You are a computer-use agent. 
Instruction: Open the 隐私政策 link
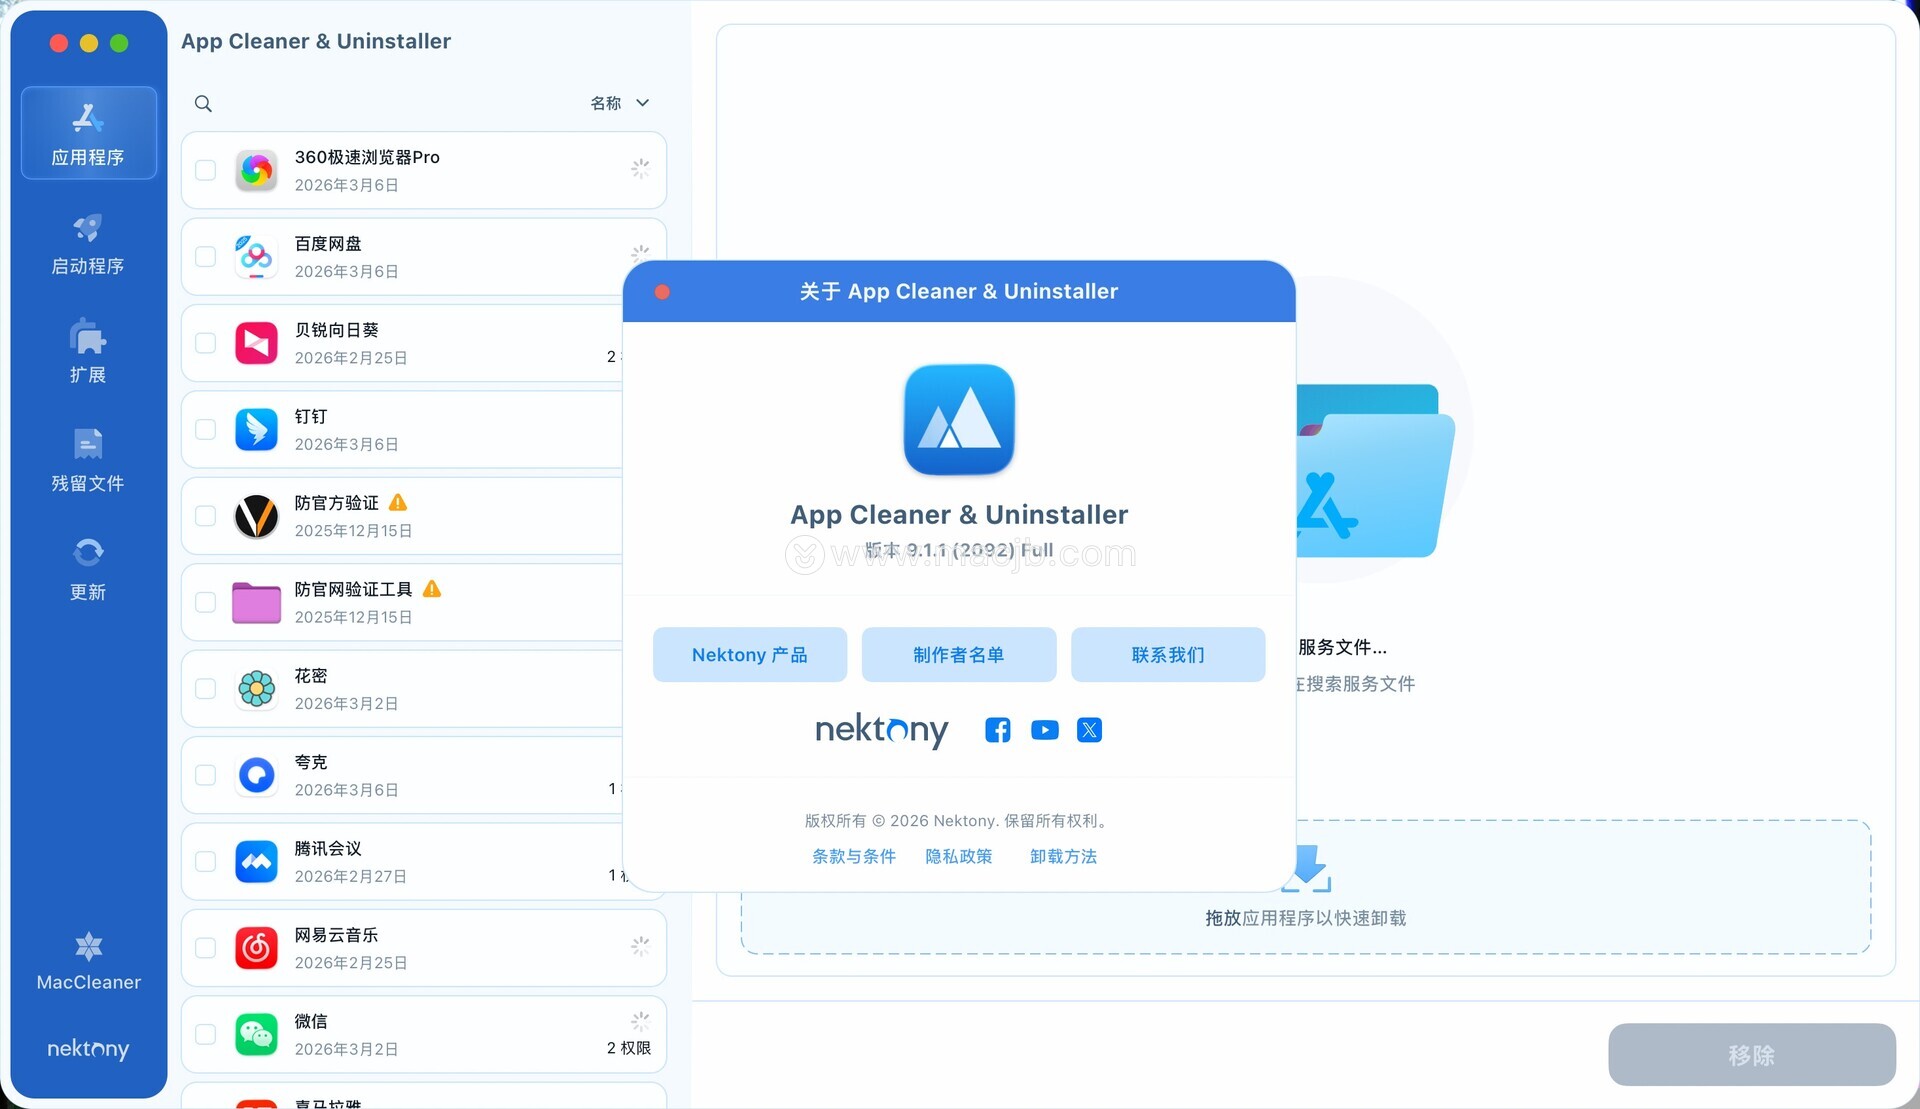pos(958,856)
